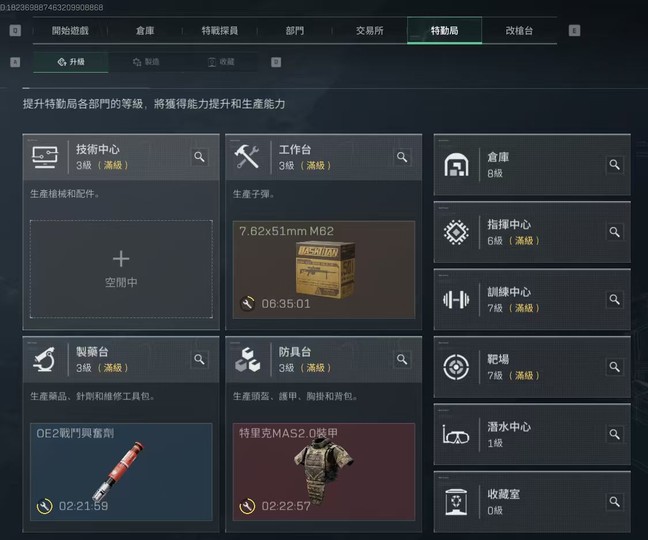Screen dimensions: 648x540
Task: Inspect 工作台 via its magnifier icon
Action: click(x=402, y=157)
